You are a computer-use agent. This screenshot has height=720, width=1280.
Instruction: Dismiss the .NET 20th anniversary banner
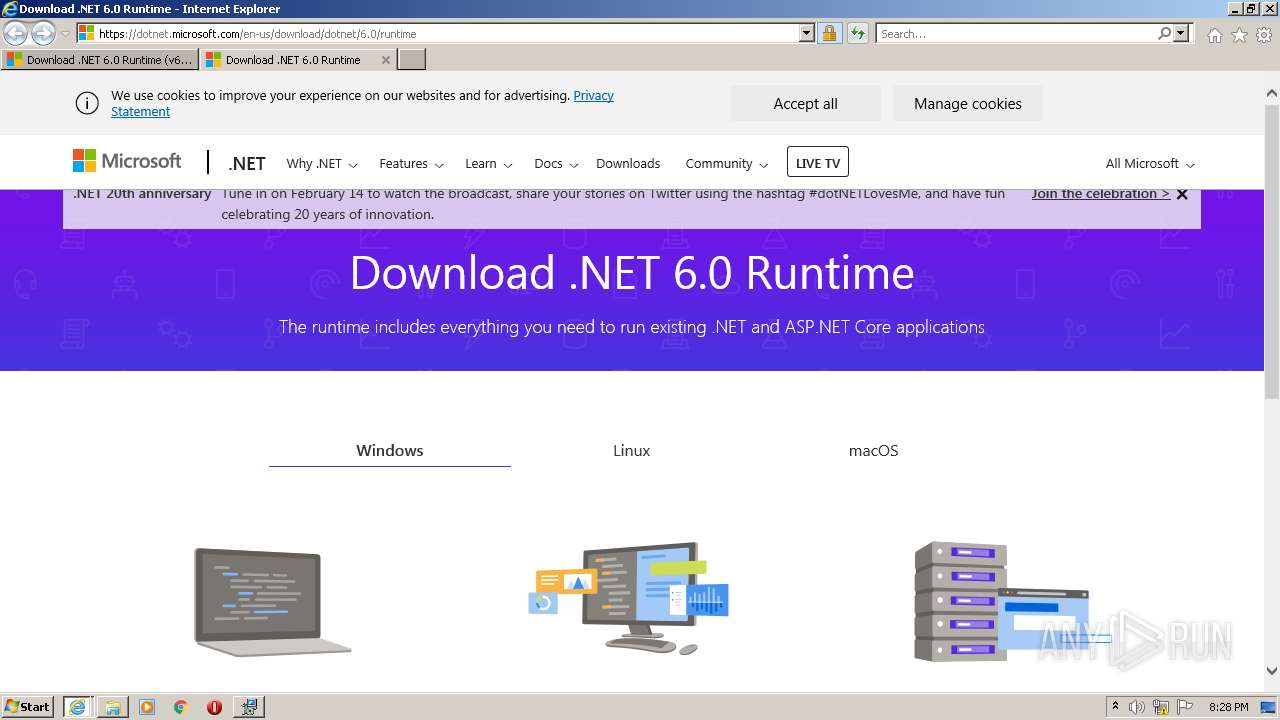1182,194
